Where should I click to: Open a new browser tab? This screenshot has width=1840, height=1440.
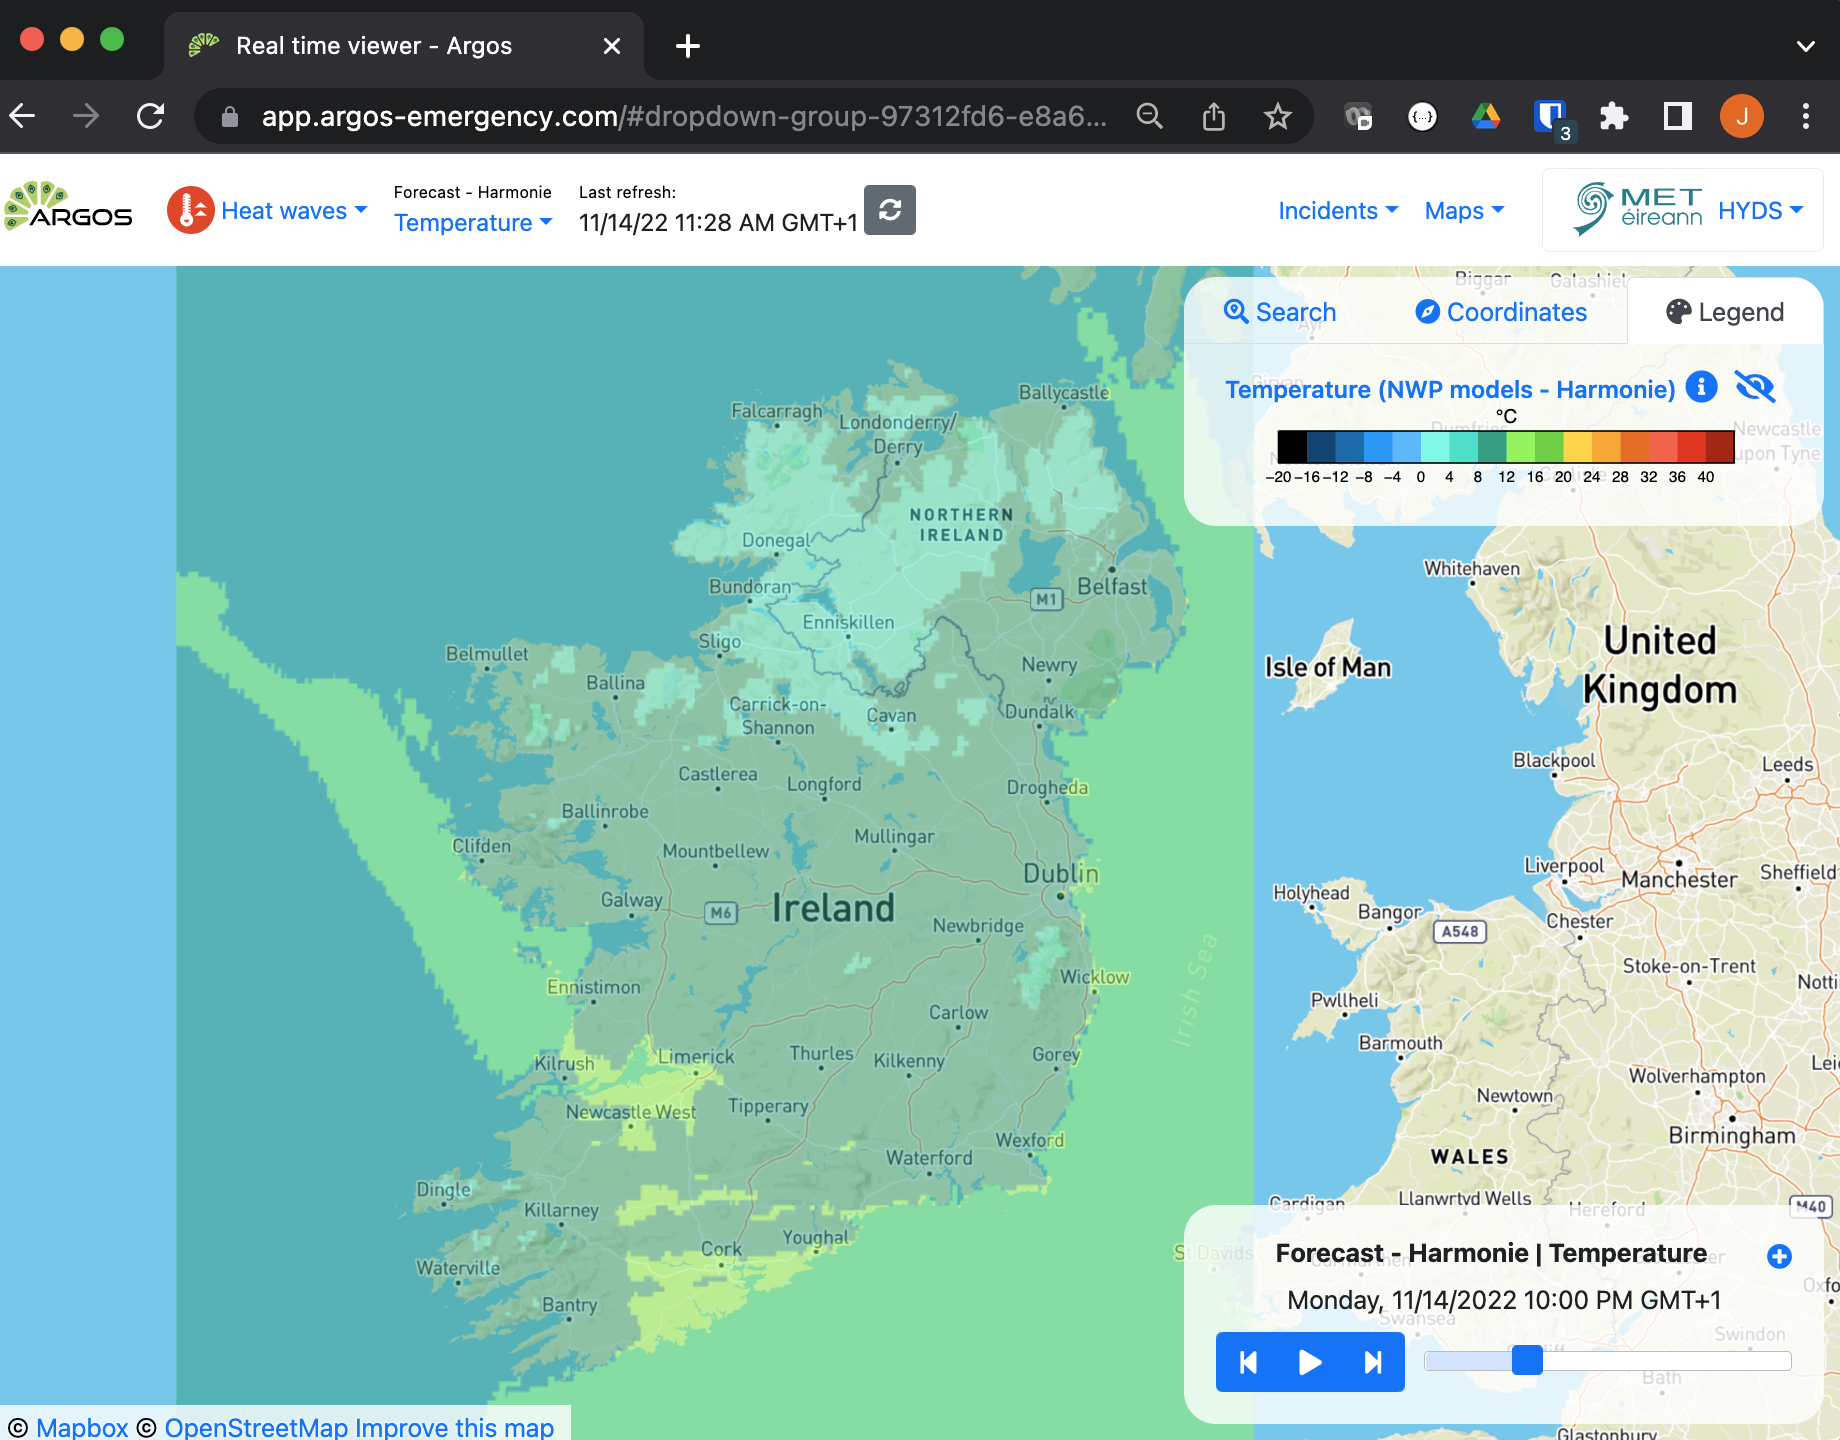point(688,46)
